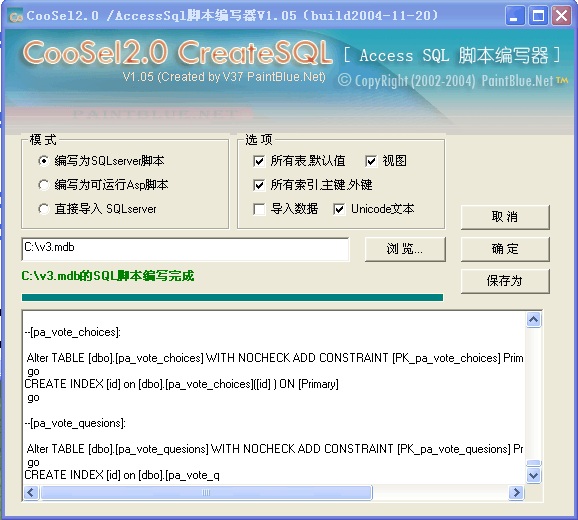Click the --[pa_vote_choices]: comment line
This screenshot has height=520, width=578.
(73, 332)
